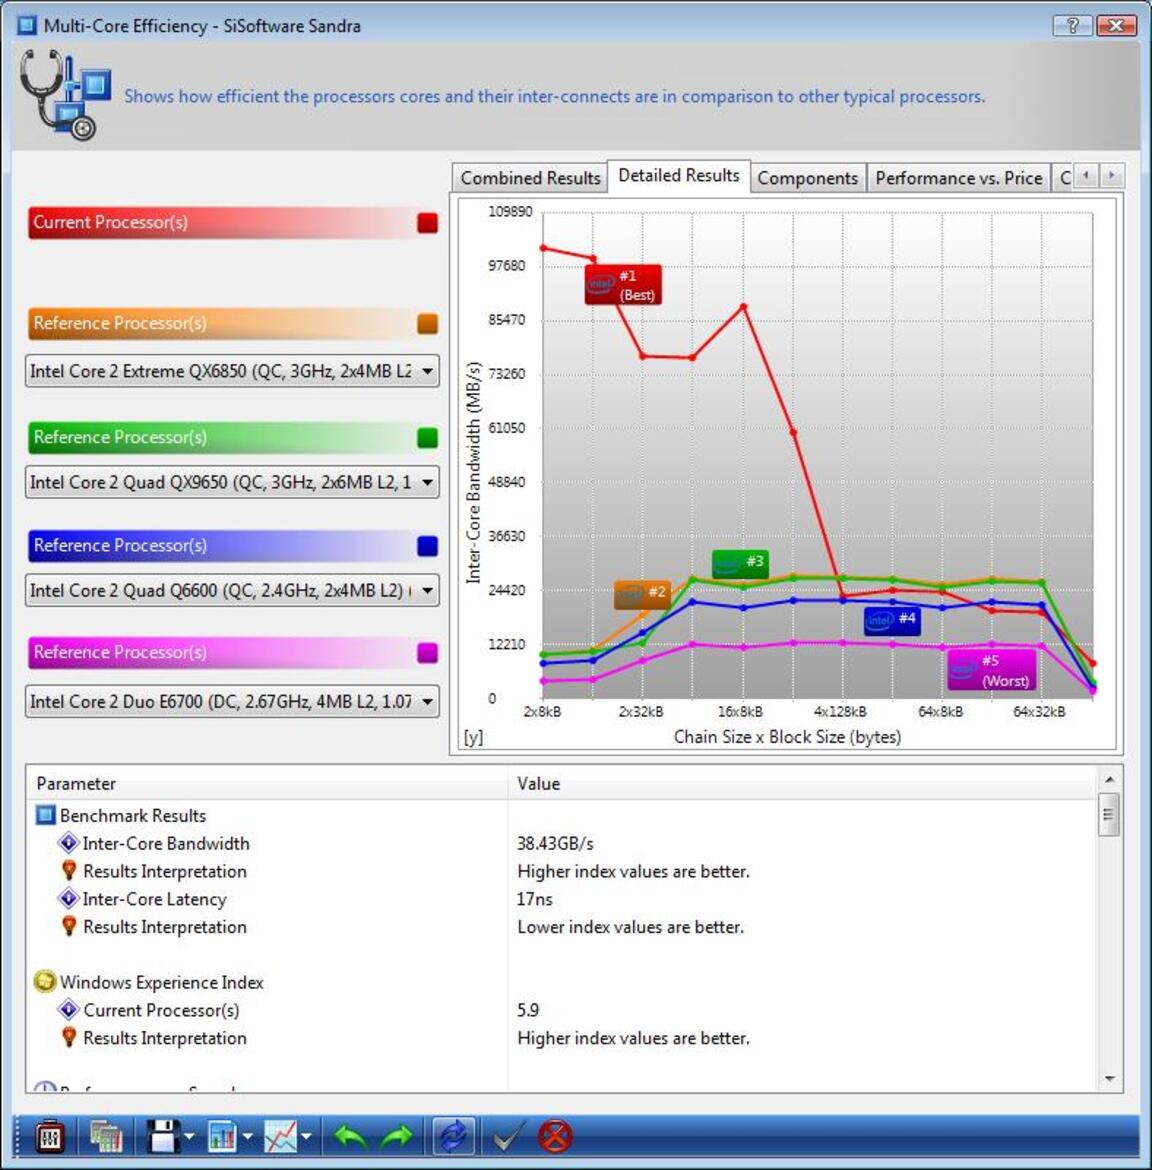Image resolution: width=1152 pixels, height=1170 pixels.
Task: Click the 5.9 experience index value
Action: coord(528,1010)
